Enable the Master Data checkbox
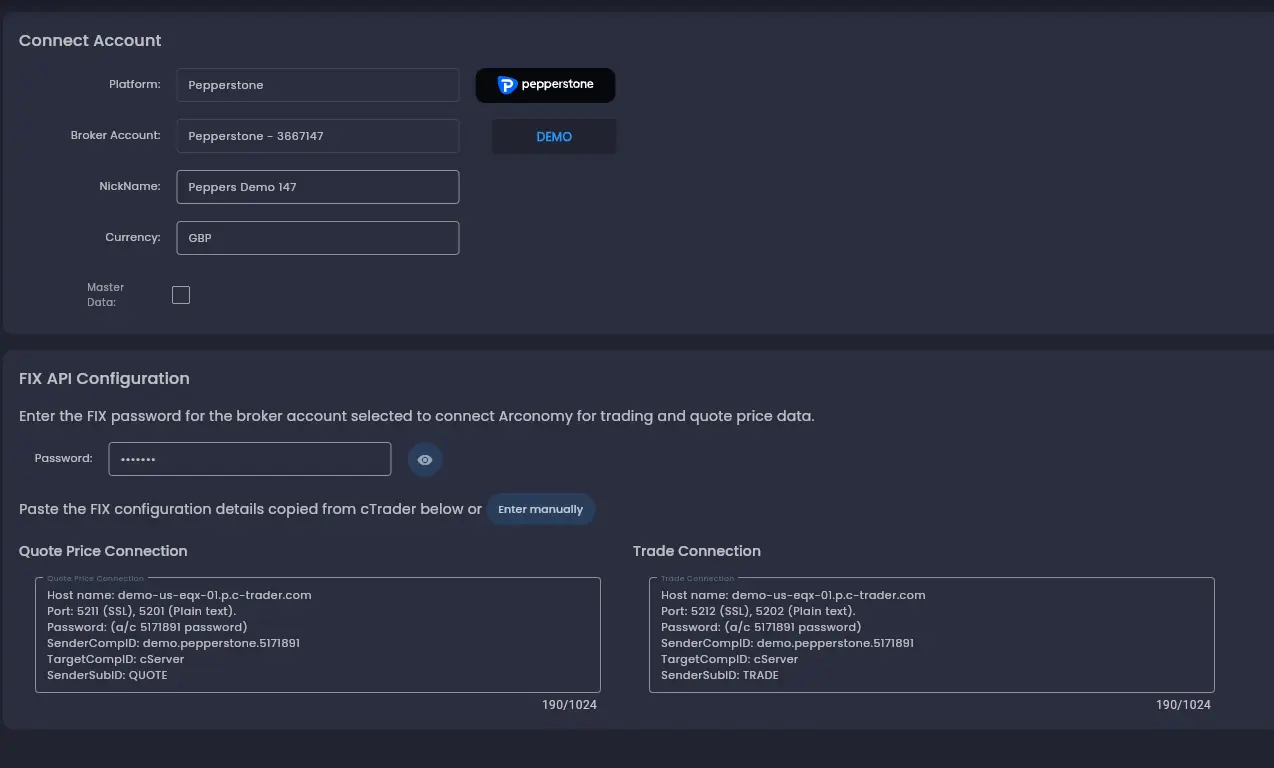 (x=181, y=294)
